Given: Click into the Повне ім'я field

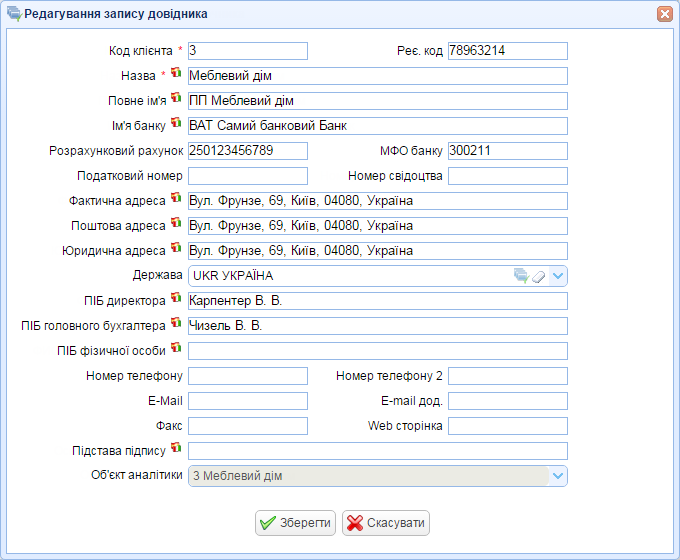Looking at the screenshot, I should tap(378, 101).
